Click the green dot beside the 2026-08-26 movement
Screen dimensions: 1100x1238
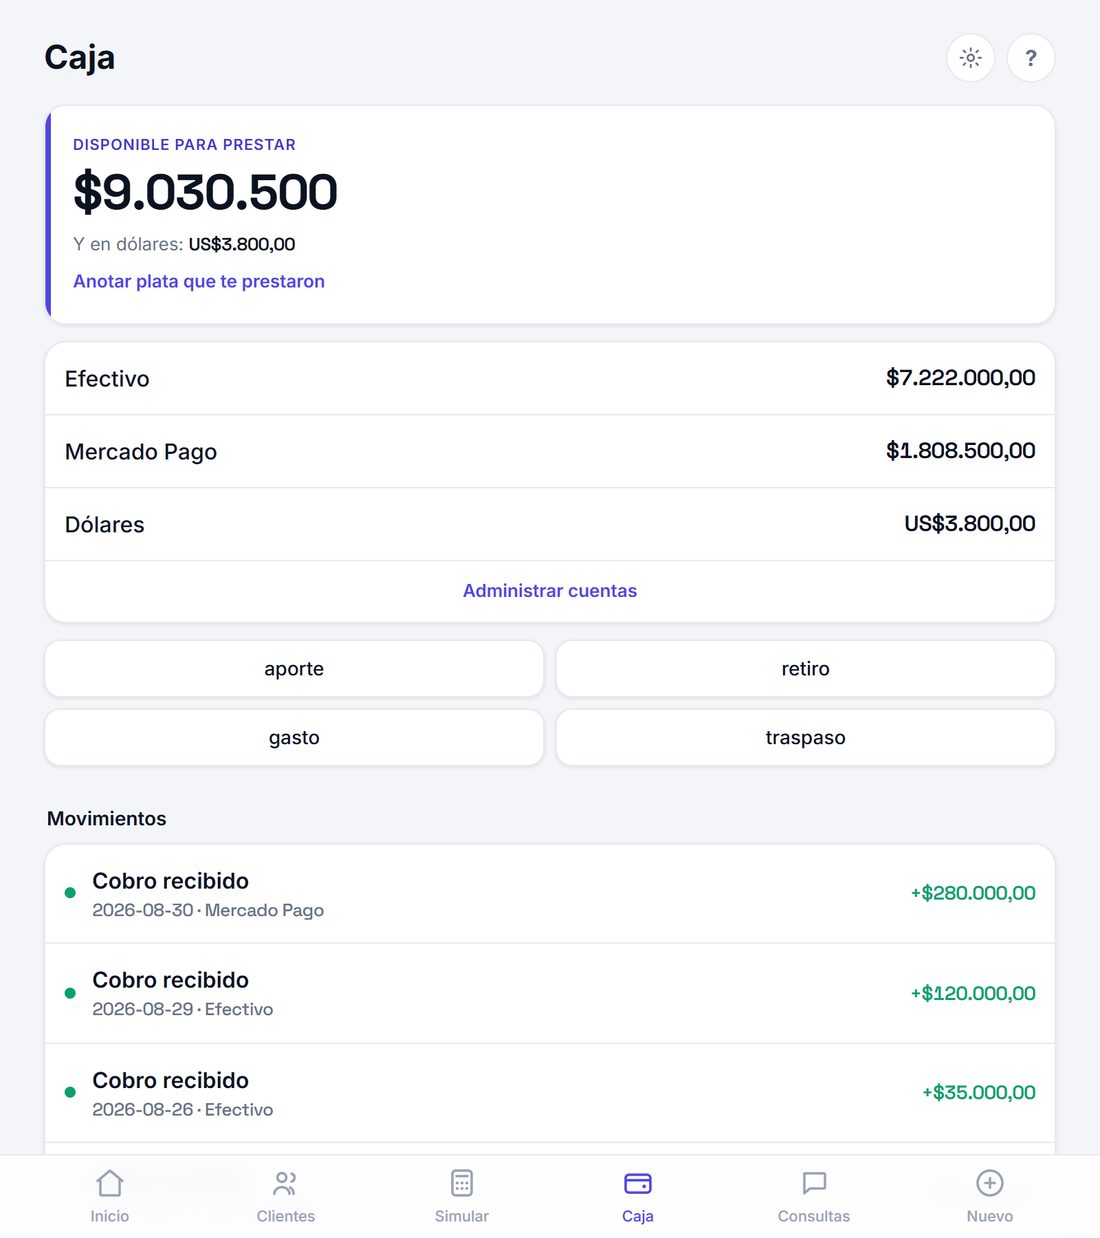tap(70, 1092)
